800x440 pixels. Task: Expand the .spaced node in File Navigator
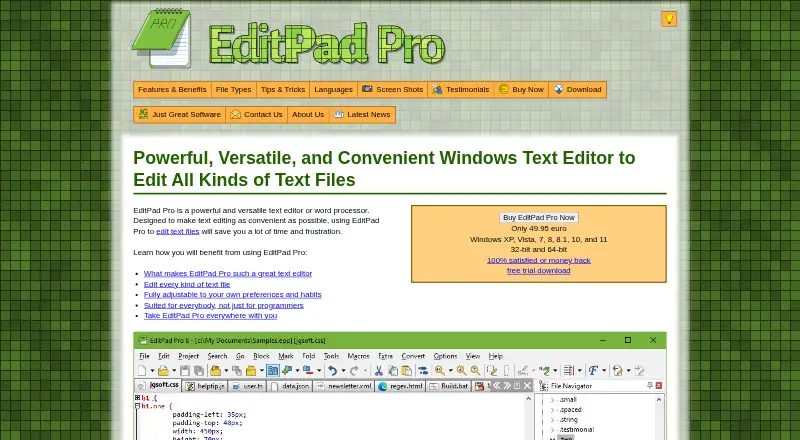click(x=552, y=409)
